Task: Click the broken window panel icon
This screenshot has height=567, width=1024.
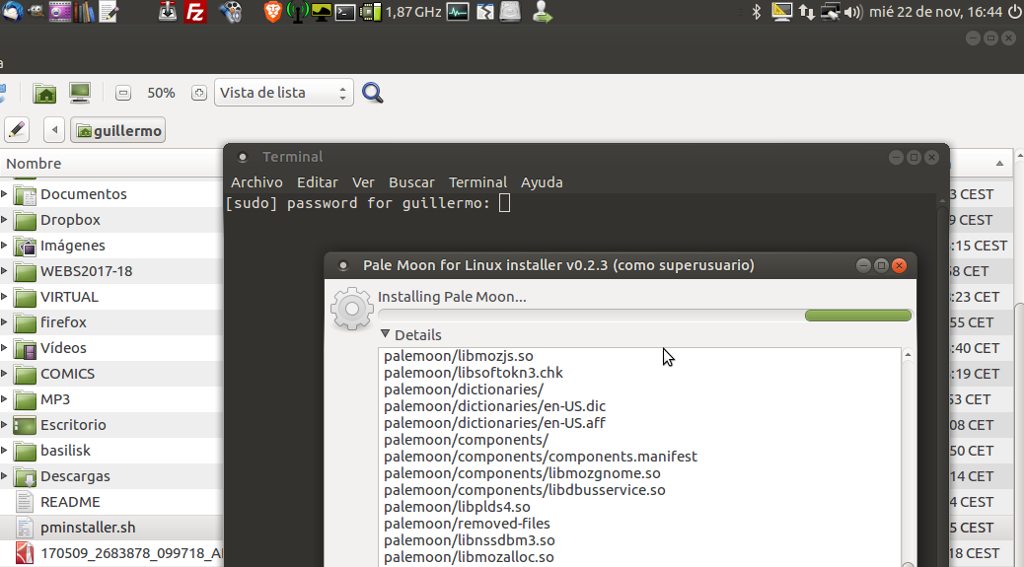Action: click(x=485, y=12)
